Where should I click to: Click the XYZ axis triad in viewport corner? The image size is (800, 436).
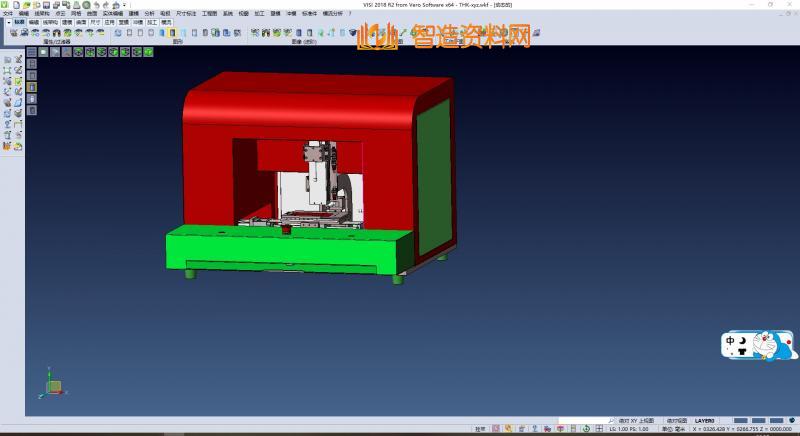[x=52, y=384]
